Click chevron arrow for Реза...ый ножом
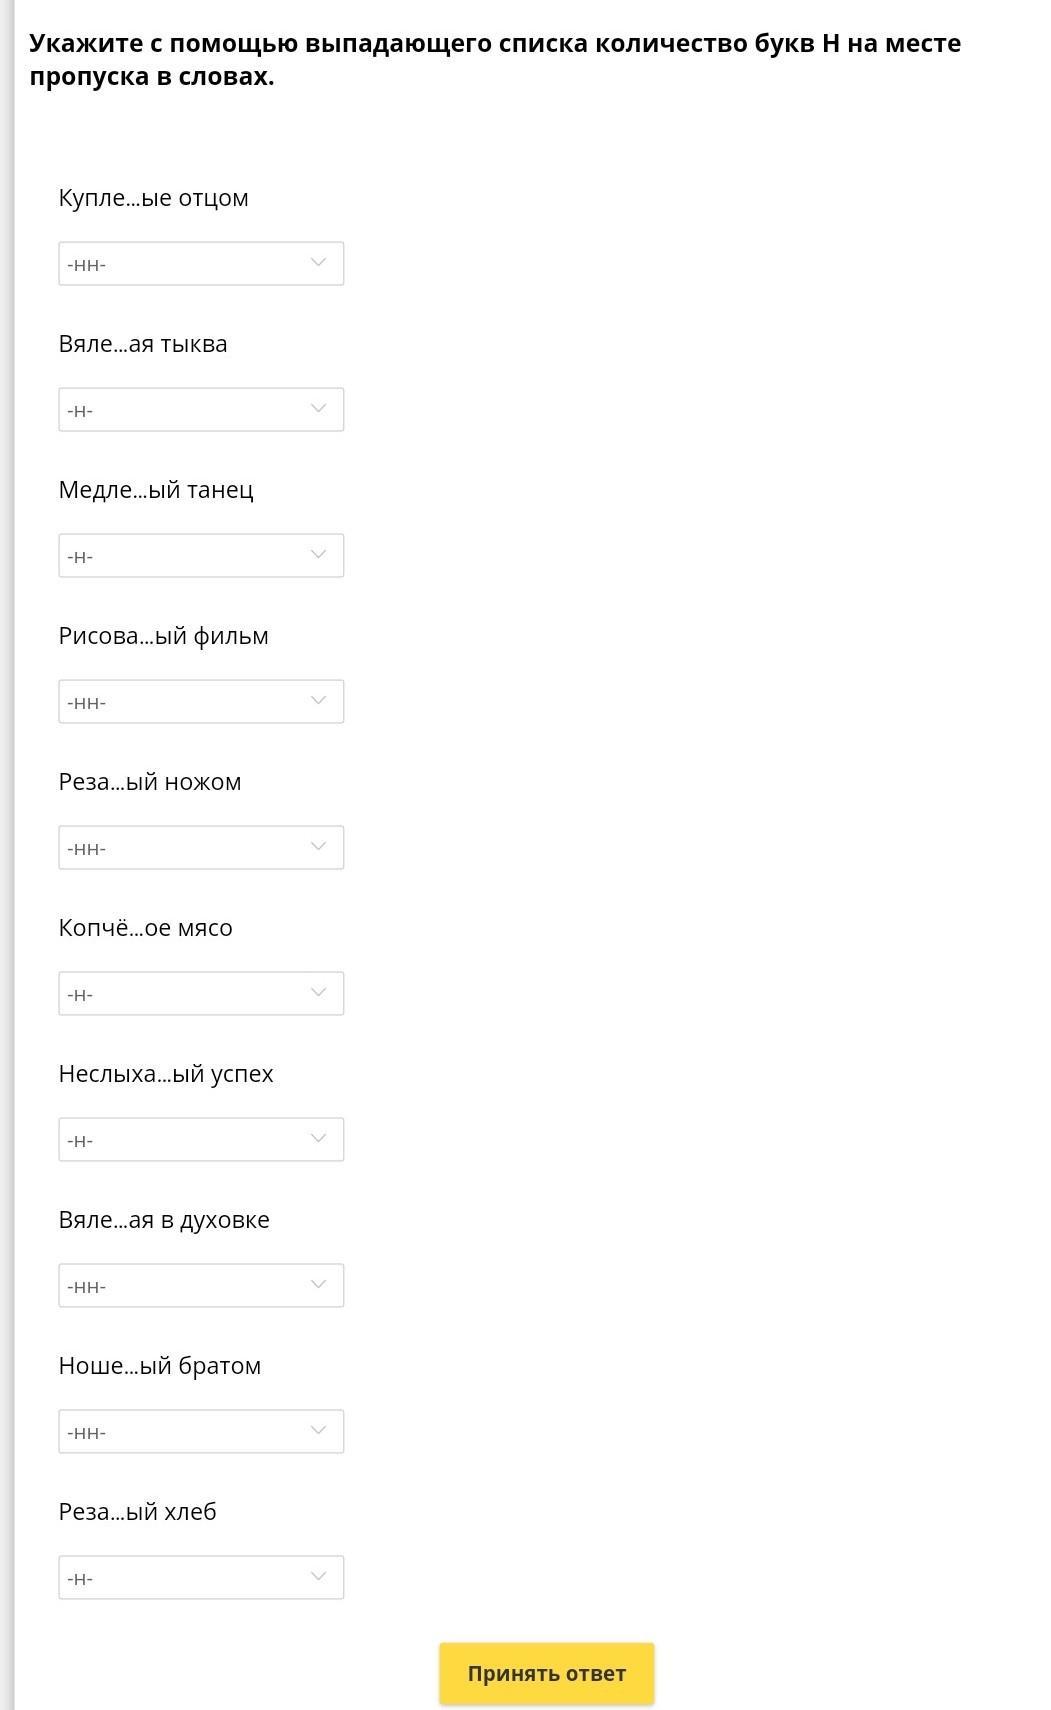The image size is (1051, 1710). coord(318,847)
